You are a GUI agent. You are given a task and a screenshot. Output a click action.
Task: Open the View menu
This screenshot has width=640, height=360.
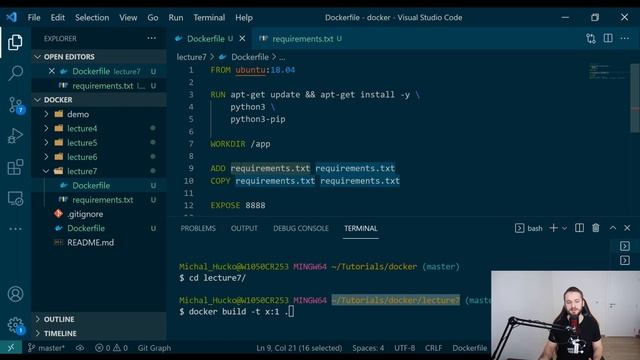tap(128, 18)
